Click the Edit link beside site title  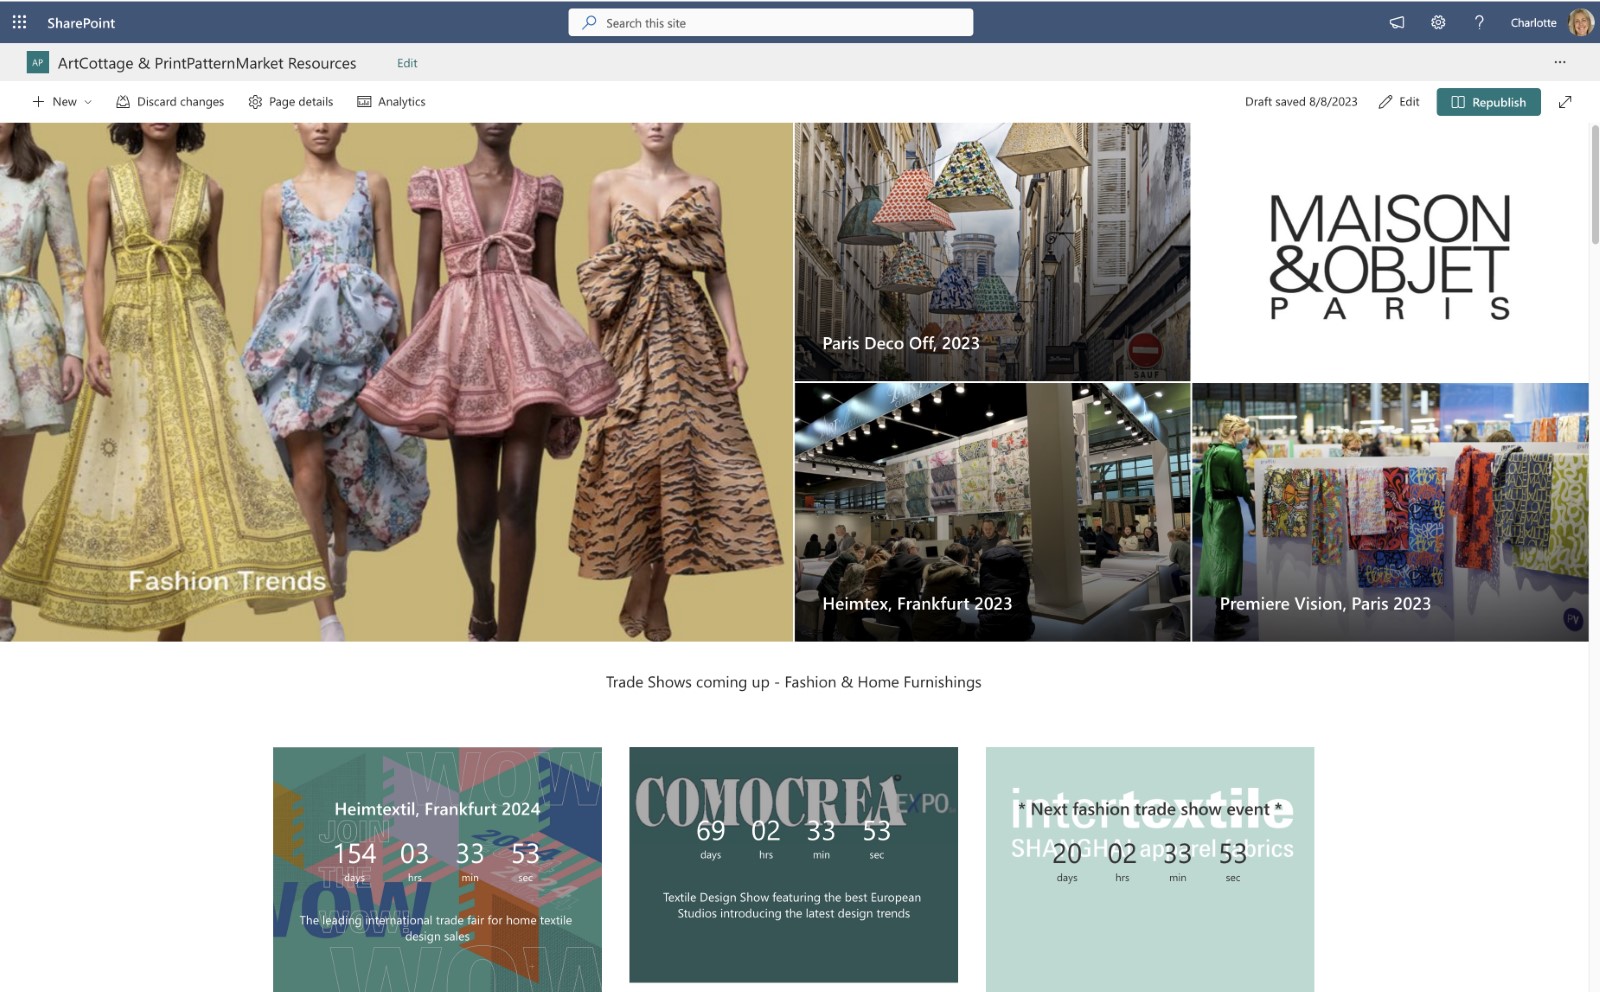tap(407, 63)
